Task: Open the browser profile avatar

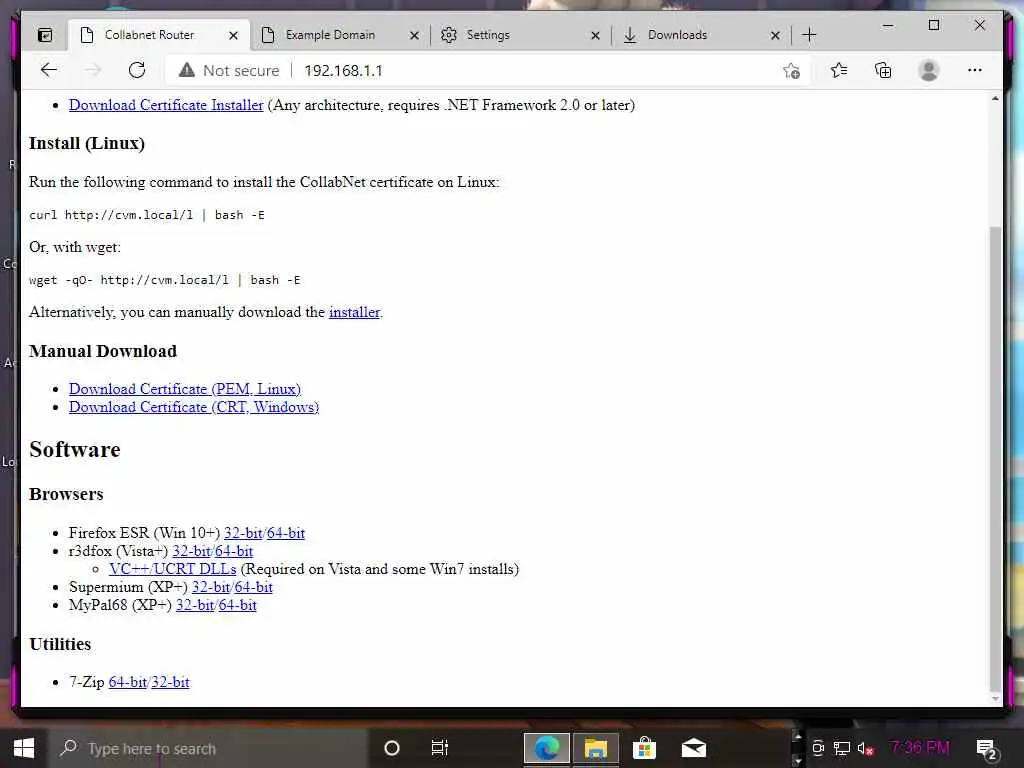Action: [929, 70]
